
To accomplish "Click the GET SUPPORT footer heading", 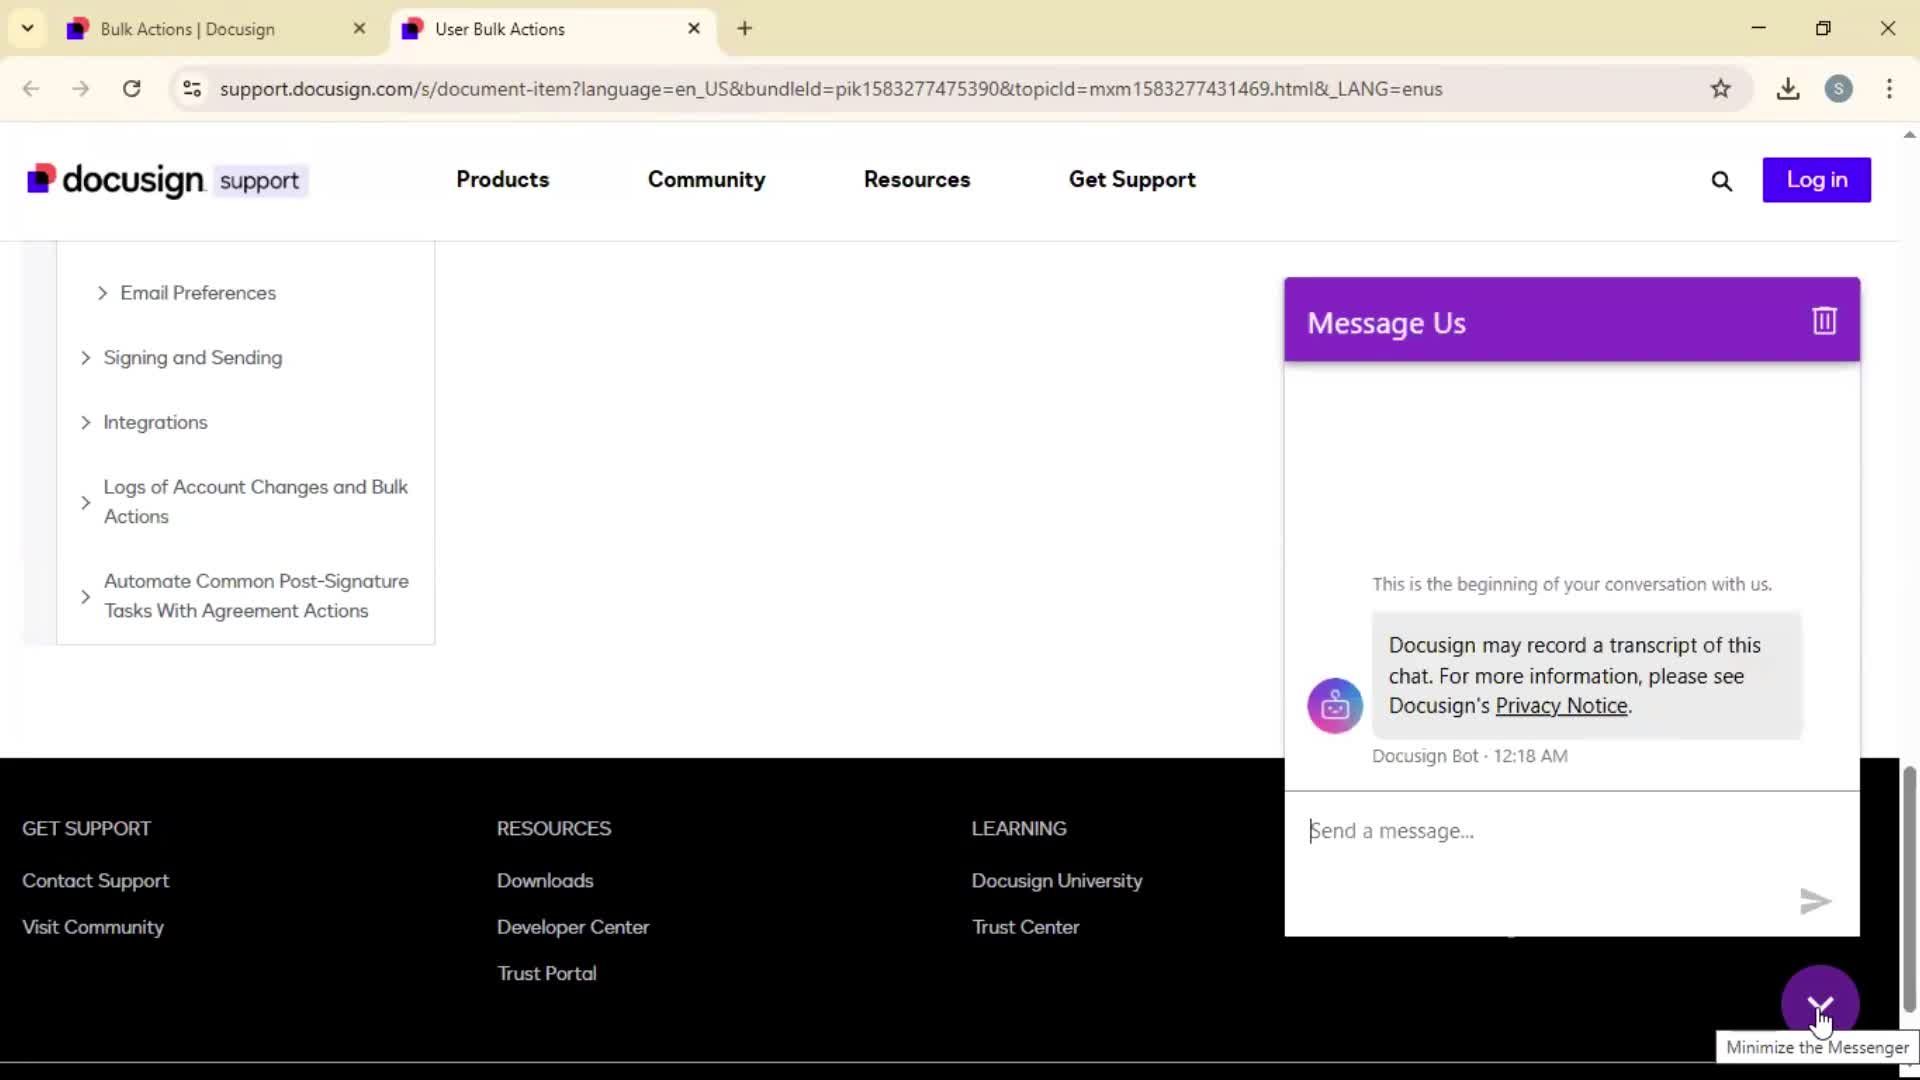I will coord(86,829).
